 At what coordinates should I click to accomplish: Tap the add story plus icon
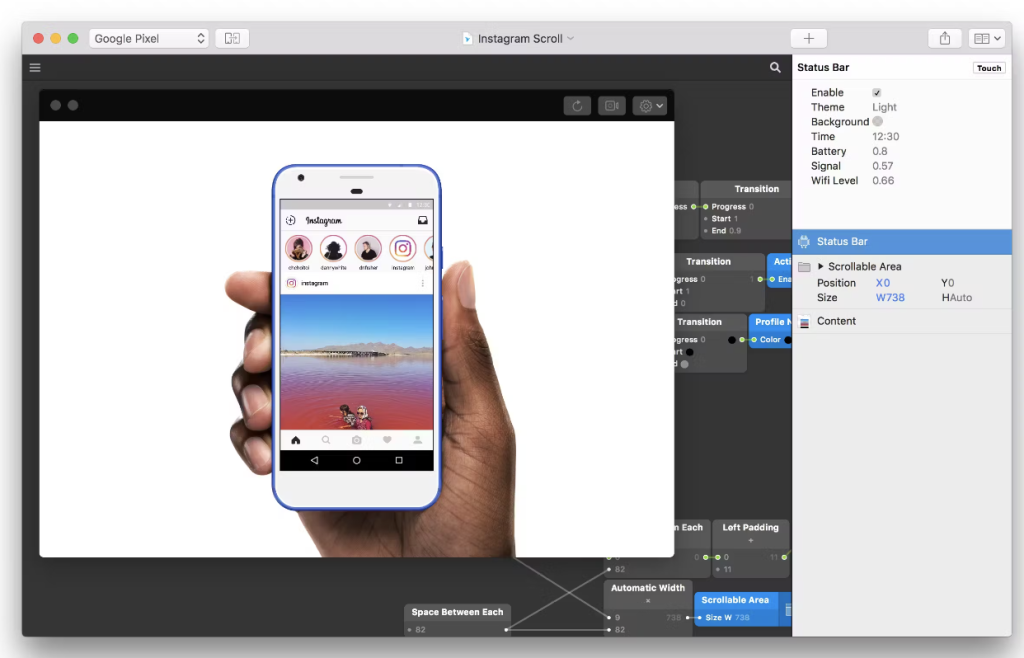[x=291, y=221]
